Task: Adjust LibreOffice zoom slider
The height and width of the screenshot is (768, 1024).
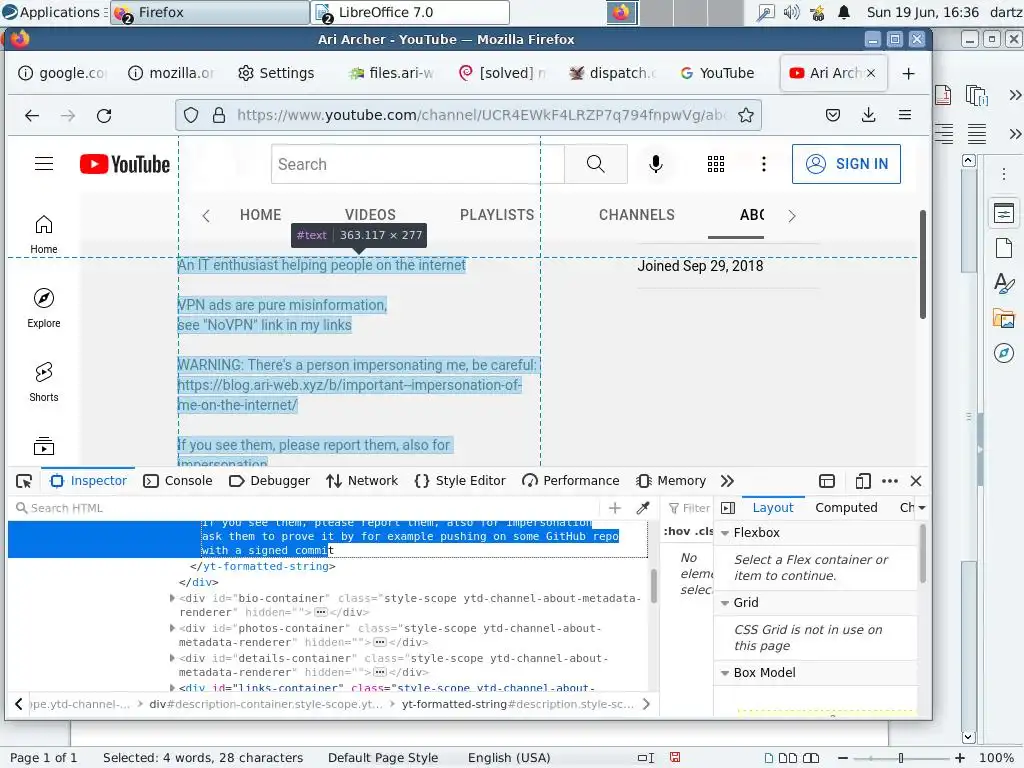Action: pos(901,758)
